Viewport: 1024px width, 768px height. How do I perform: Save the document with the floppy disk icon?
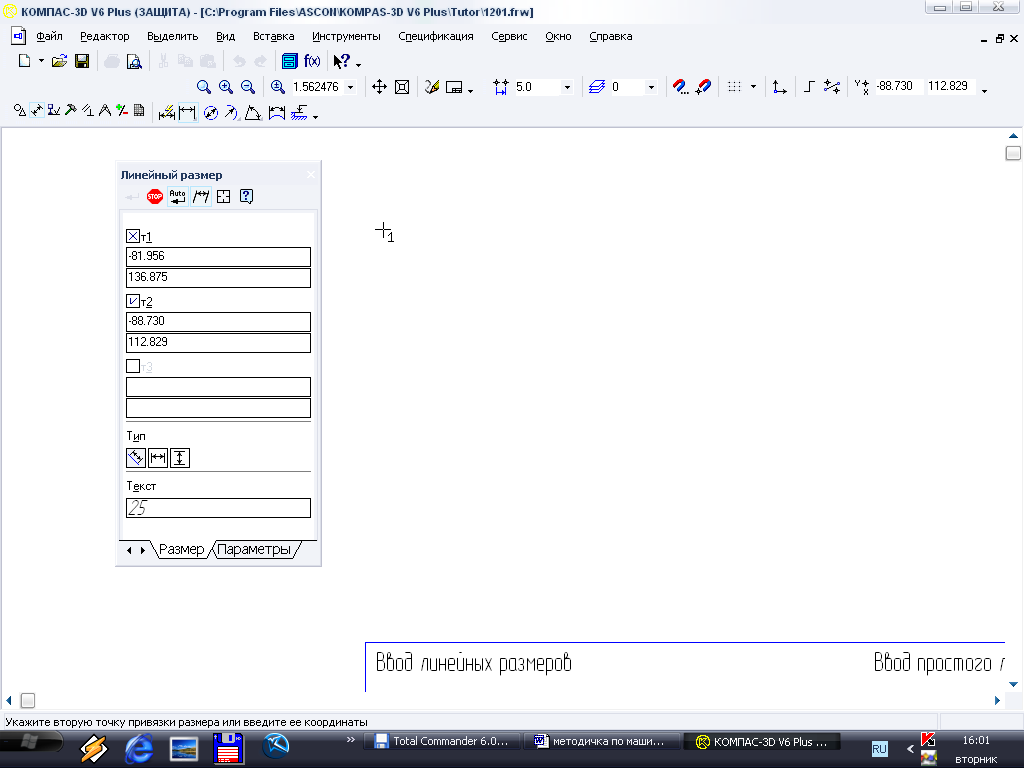(x=82, y=61)
